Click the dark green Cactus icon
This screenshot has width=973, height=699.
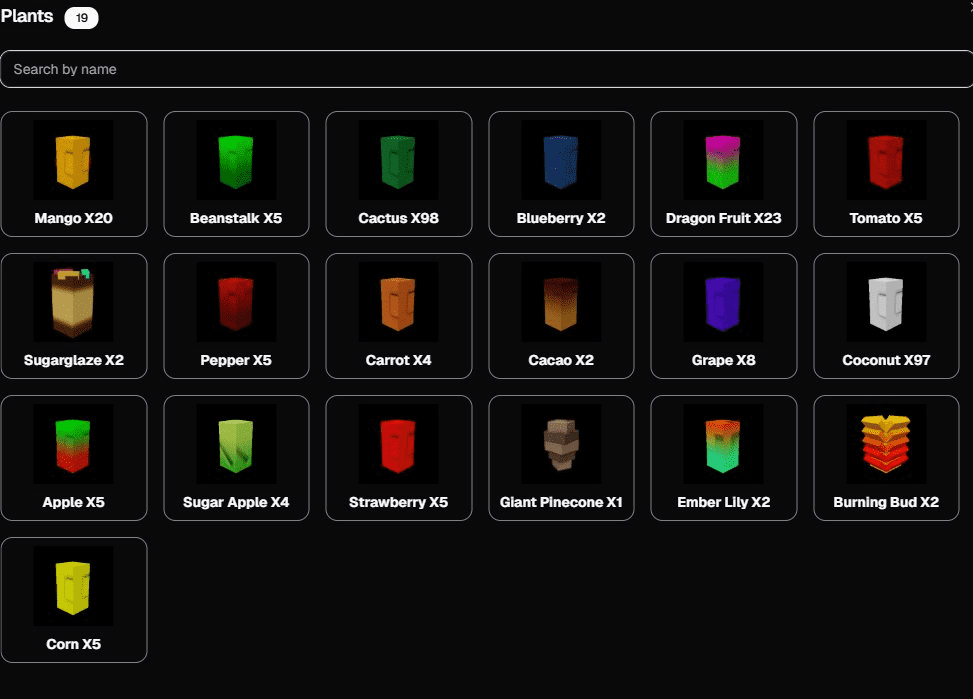398,161
